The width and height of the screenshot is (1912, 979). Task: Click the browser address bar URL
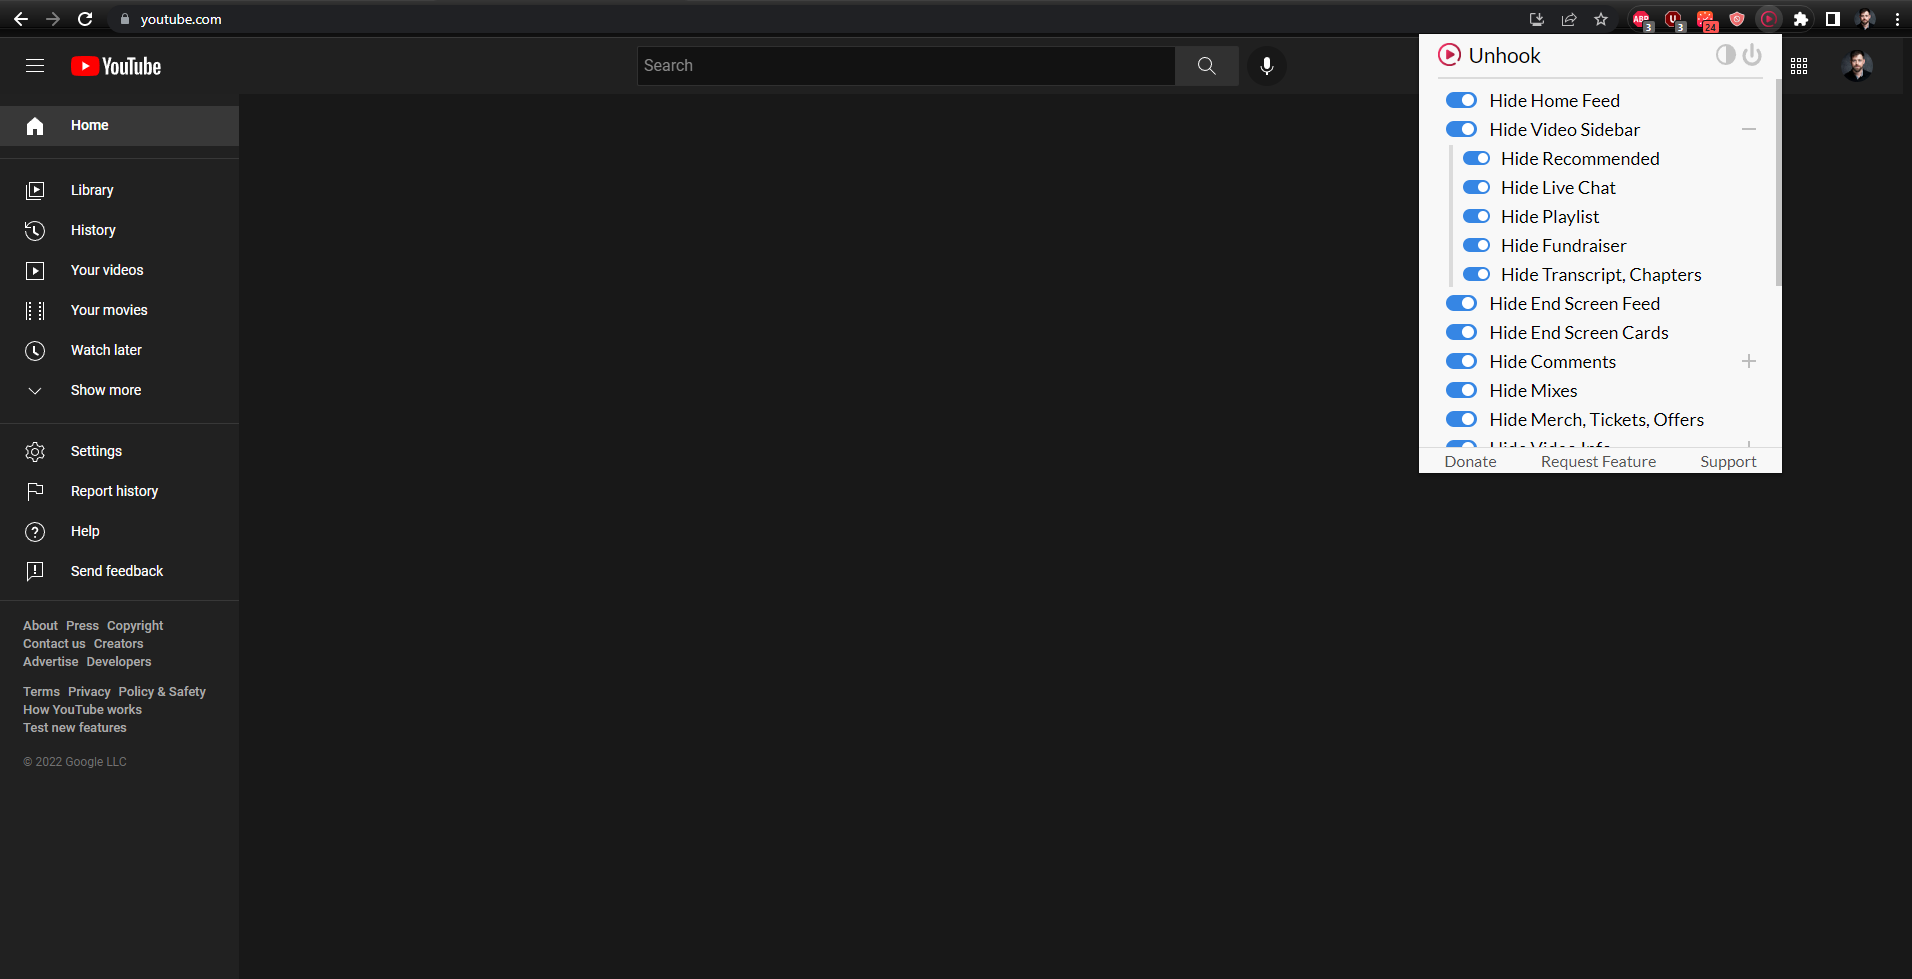point(181,19)
